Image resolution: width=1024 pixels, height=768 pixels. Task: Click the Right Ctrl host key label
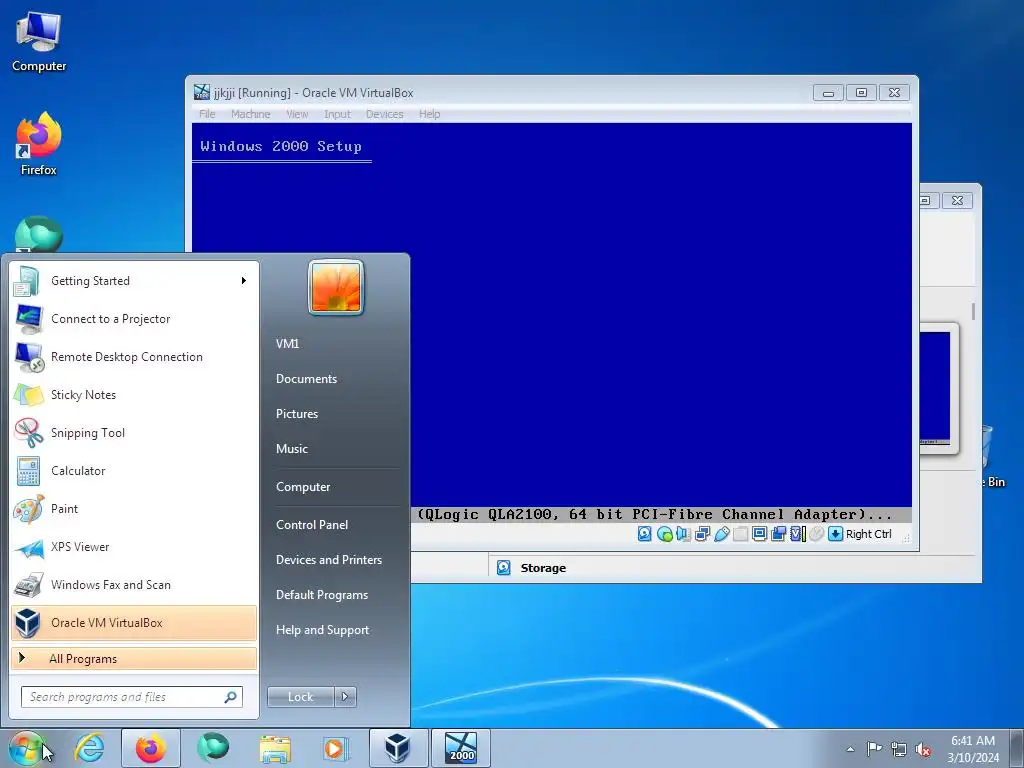pos(869,534)
